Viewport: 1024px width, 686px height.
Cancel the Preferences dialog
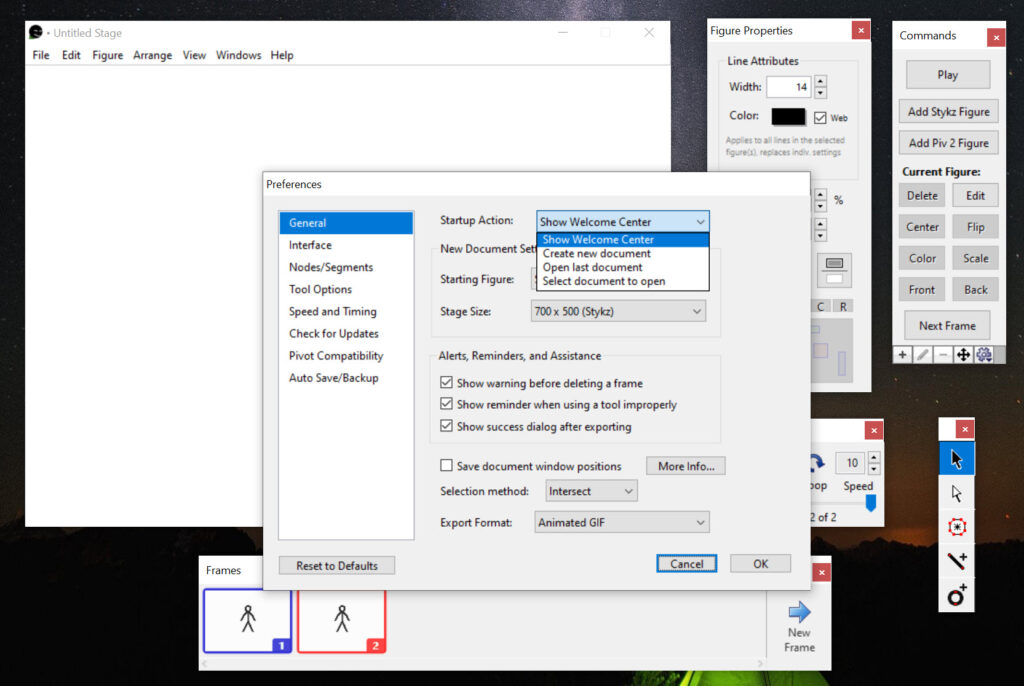[x=686, y=564]
